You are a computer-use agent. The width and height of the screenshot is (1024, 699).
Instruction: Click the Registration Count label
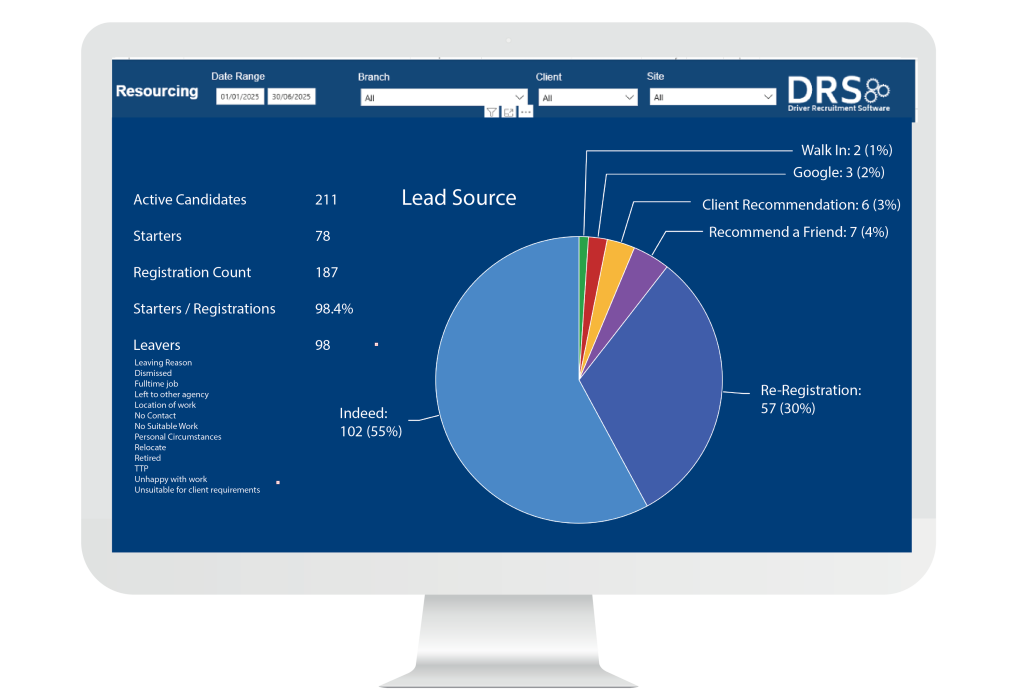tap(192, 272)
